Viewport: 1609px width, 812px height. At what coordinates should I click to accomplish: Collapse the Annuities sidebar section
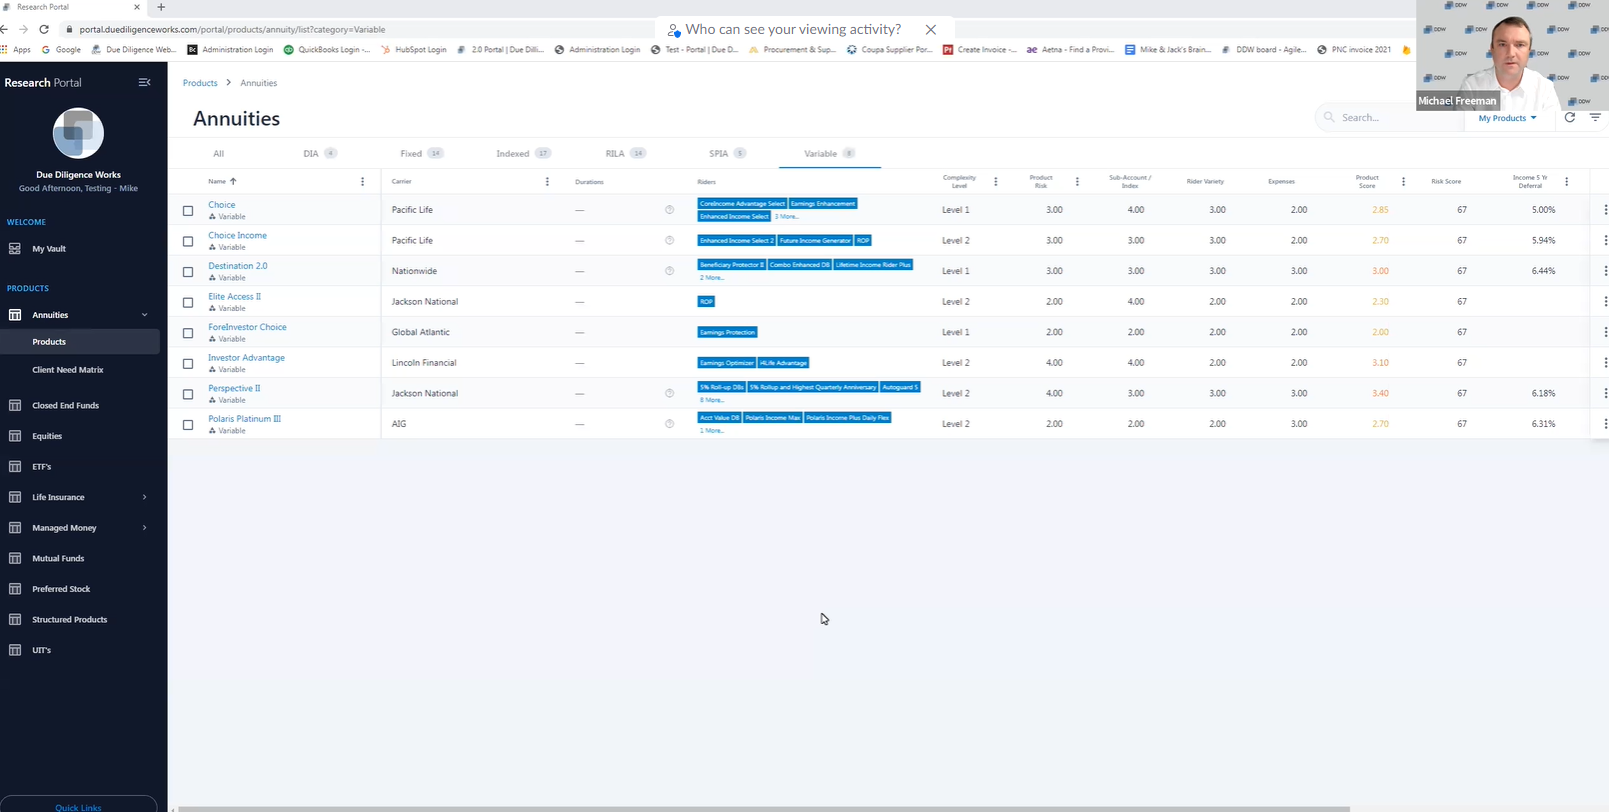[x=144, y=315]
